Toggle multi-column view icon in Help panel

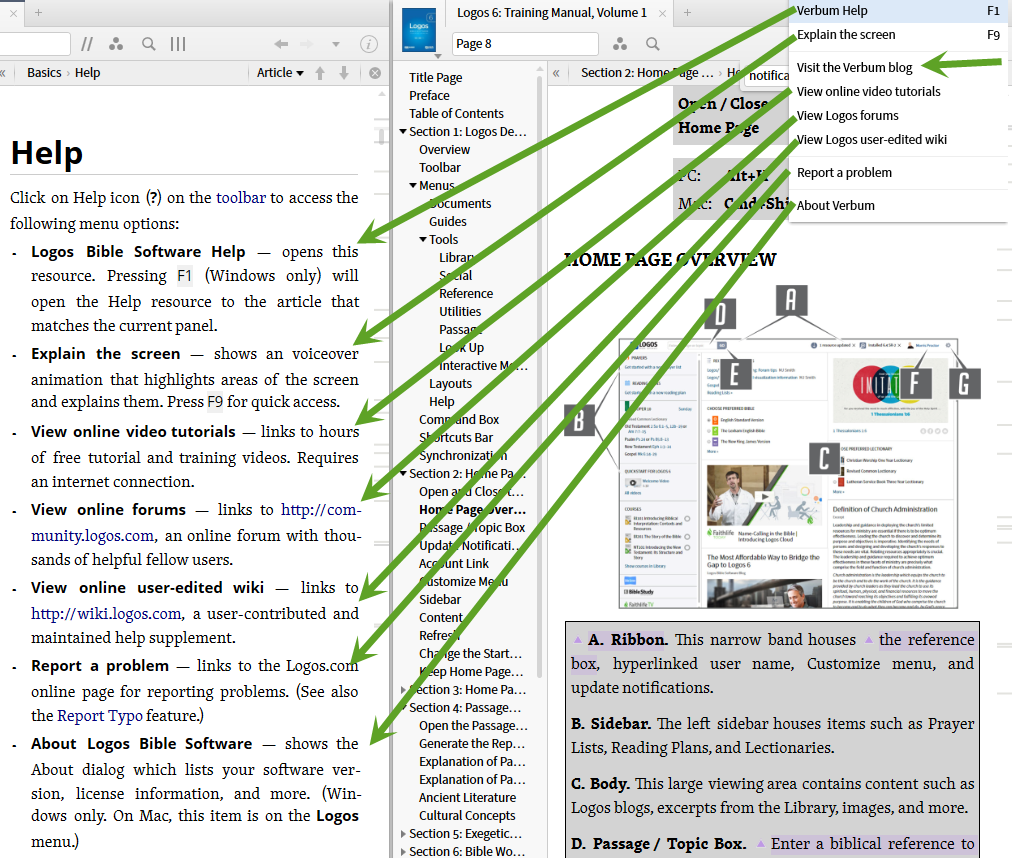pos(178,44)
